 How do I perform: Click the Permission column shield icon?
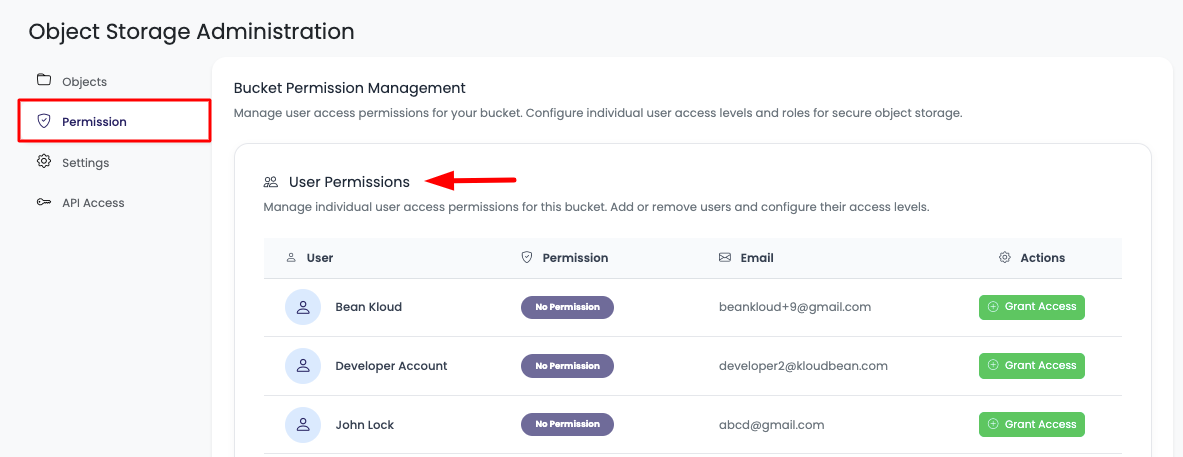(527, 257)
